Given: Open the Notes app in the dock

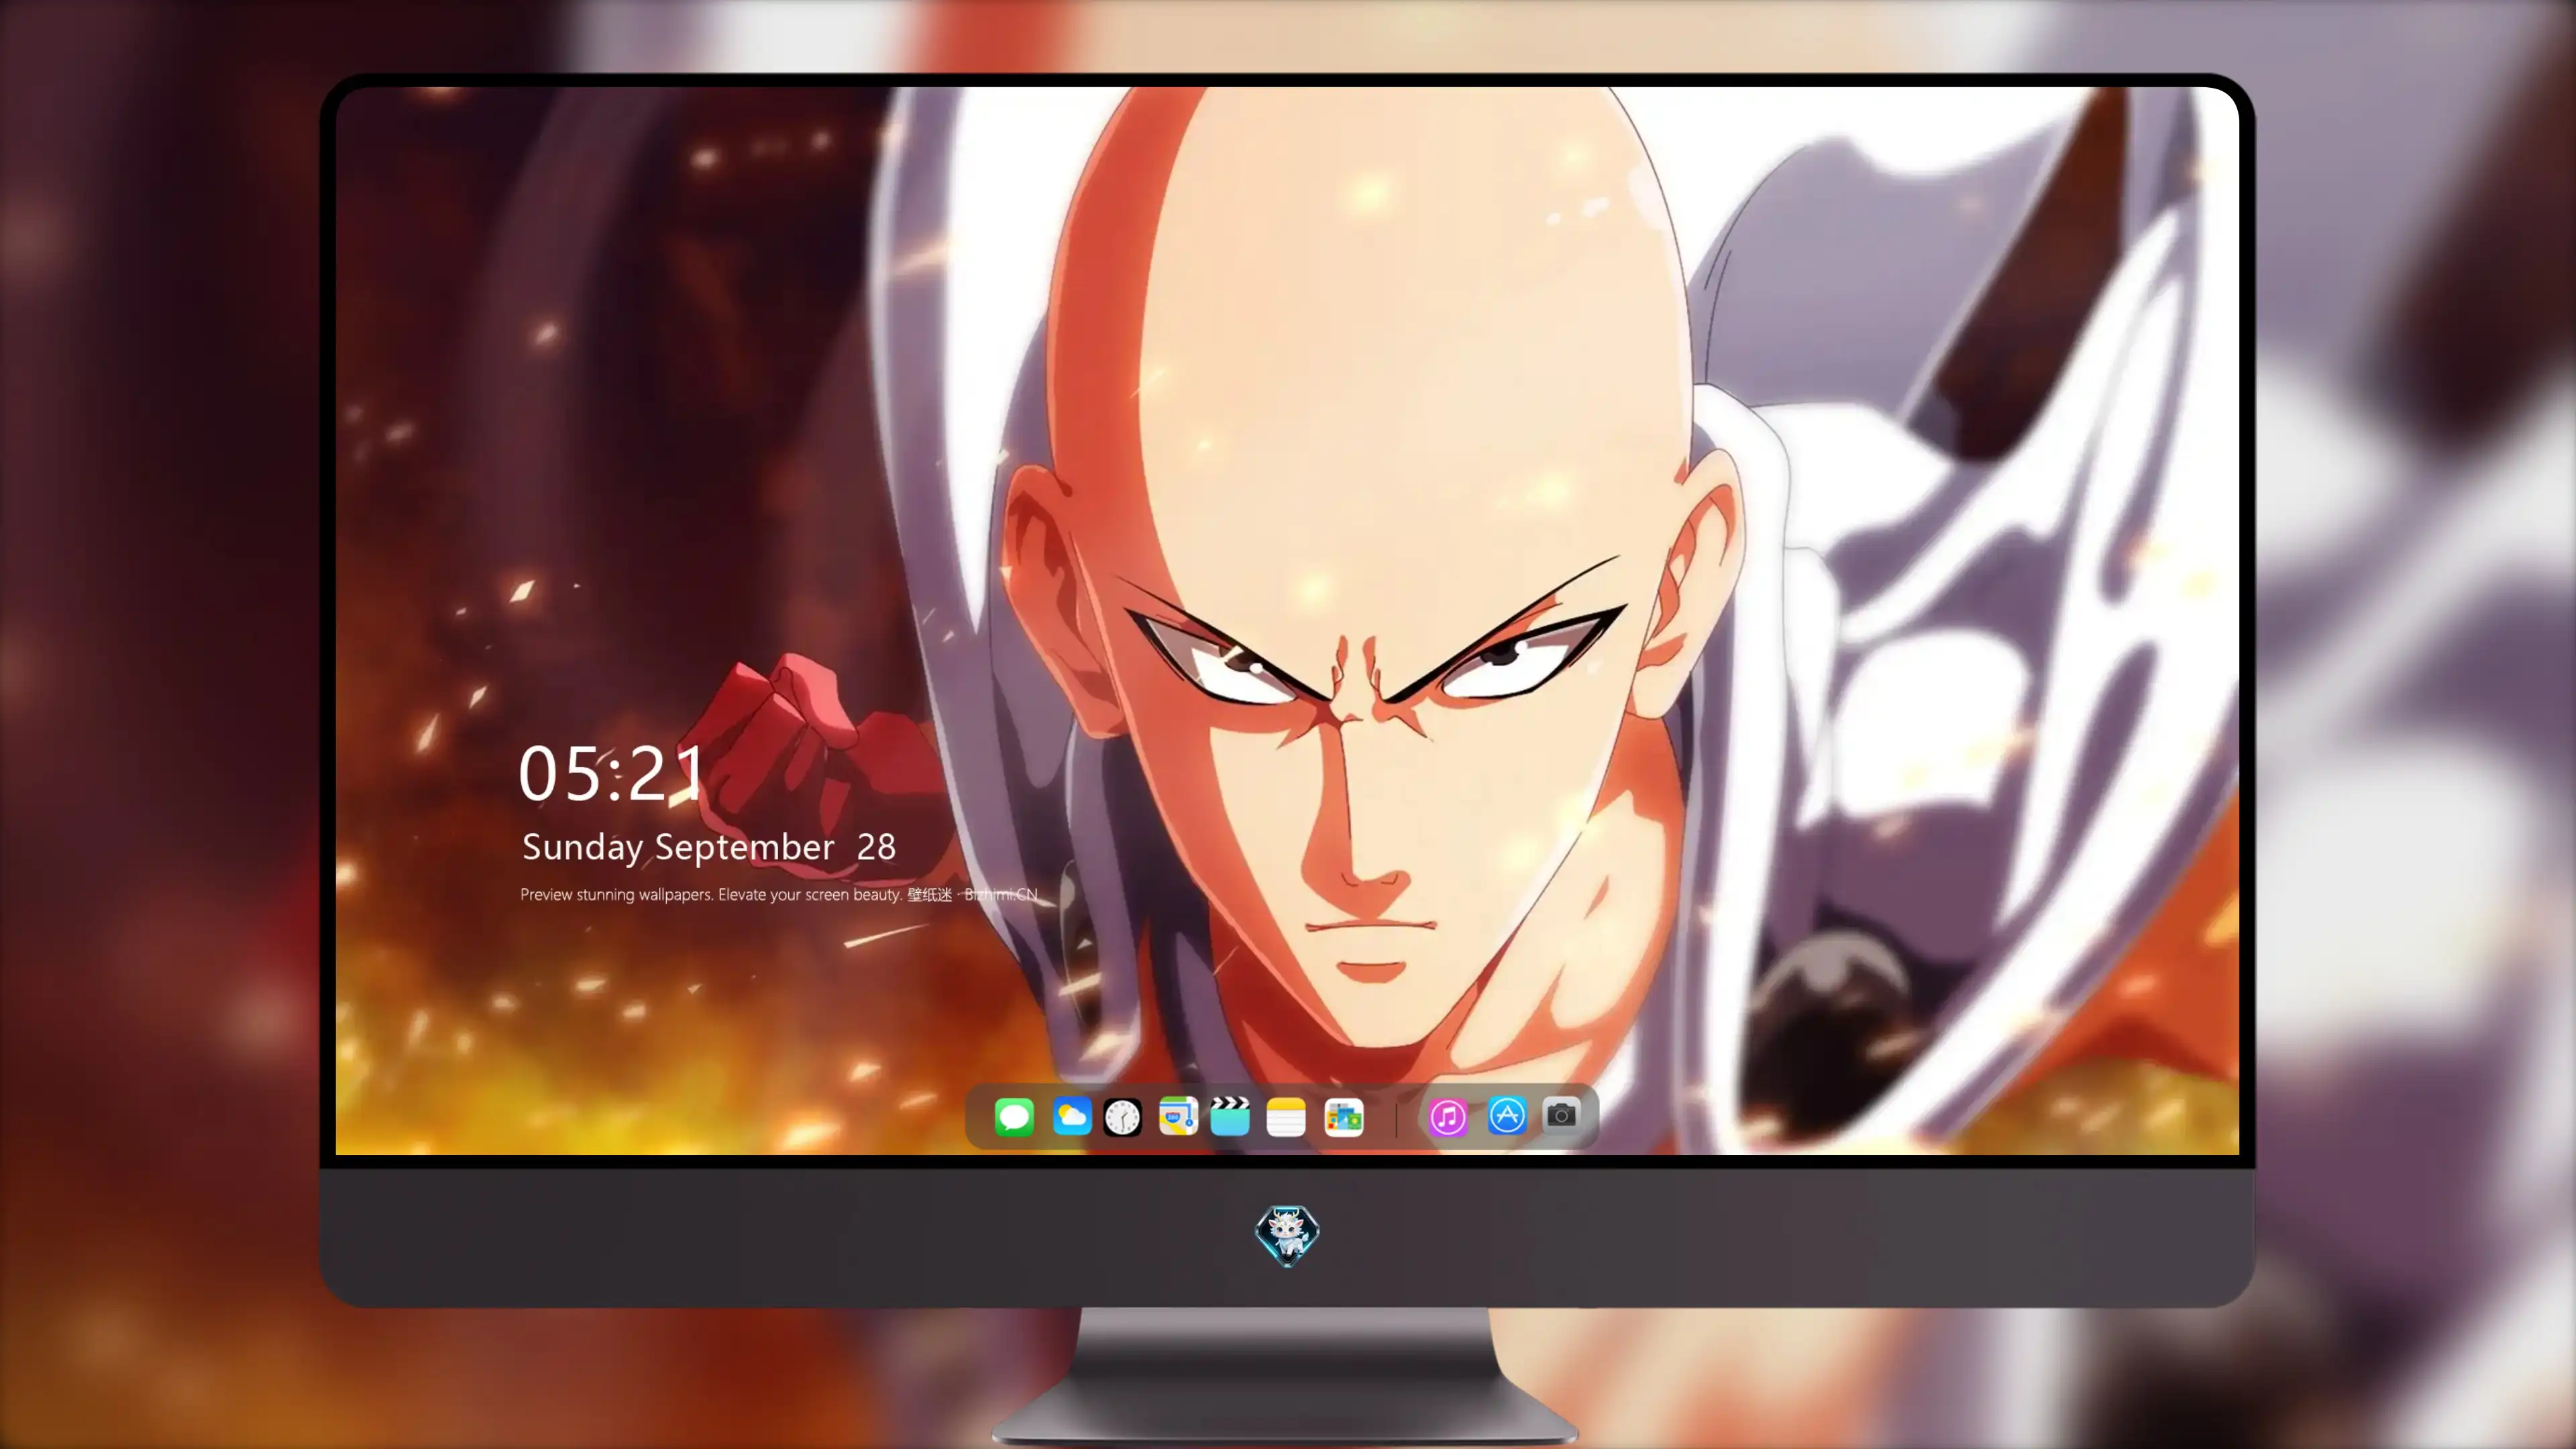Looking at the screenshot, I should point(1286,1116).
